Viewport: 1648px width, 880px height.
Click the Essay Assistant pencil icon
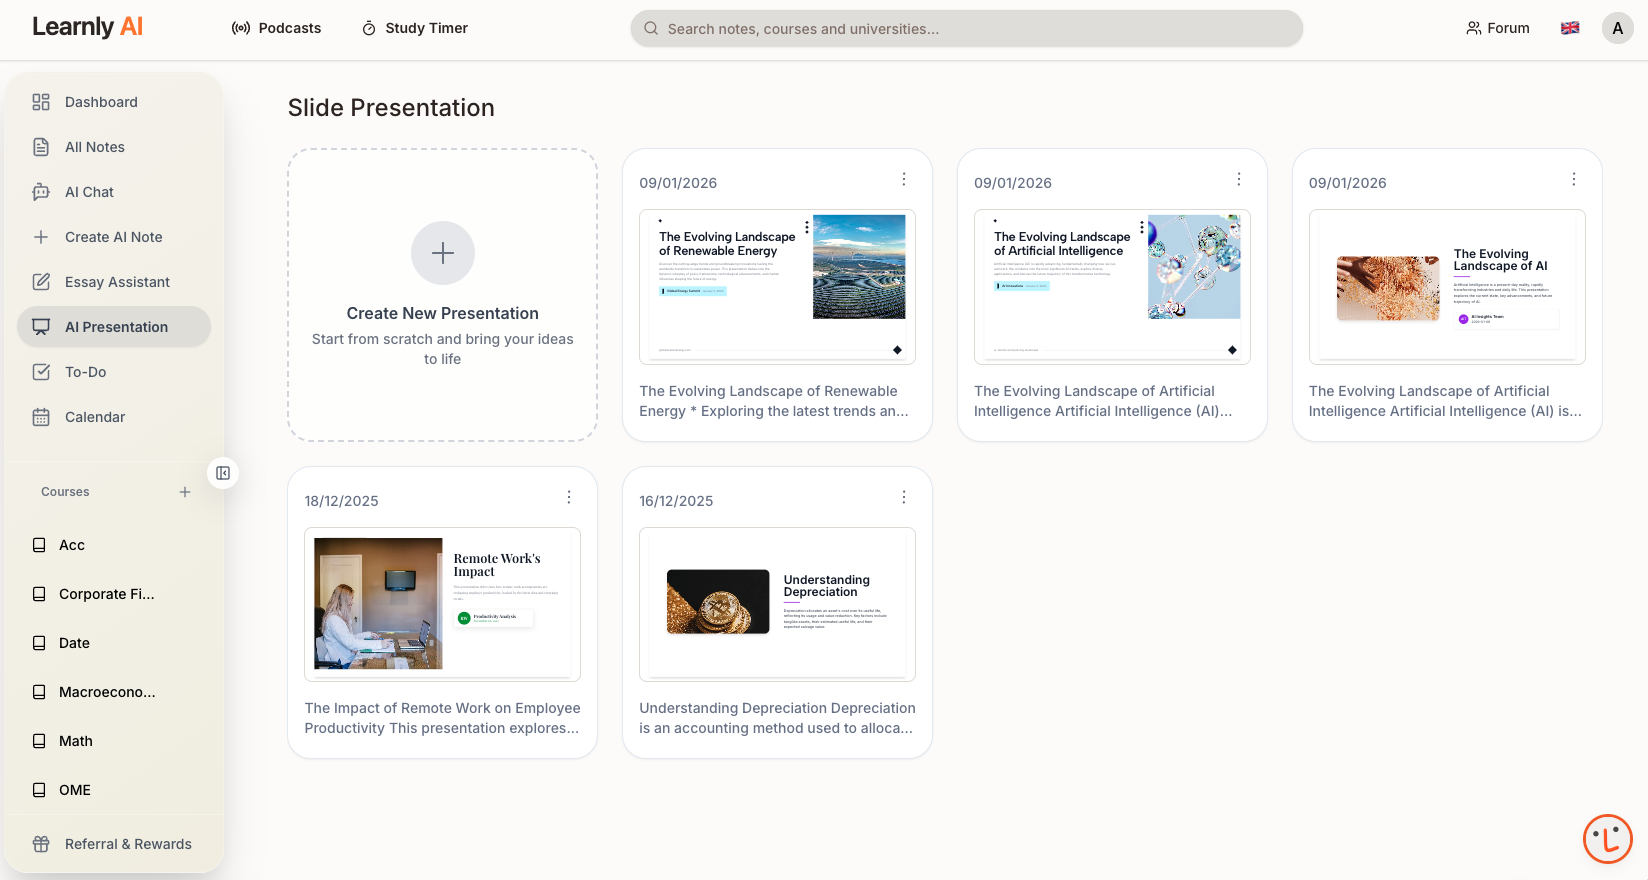pos(41,282)
